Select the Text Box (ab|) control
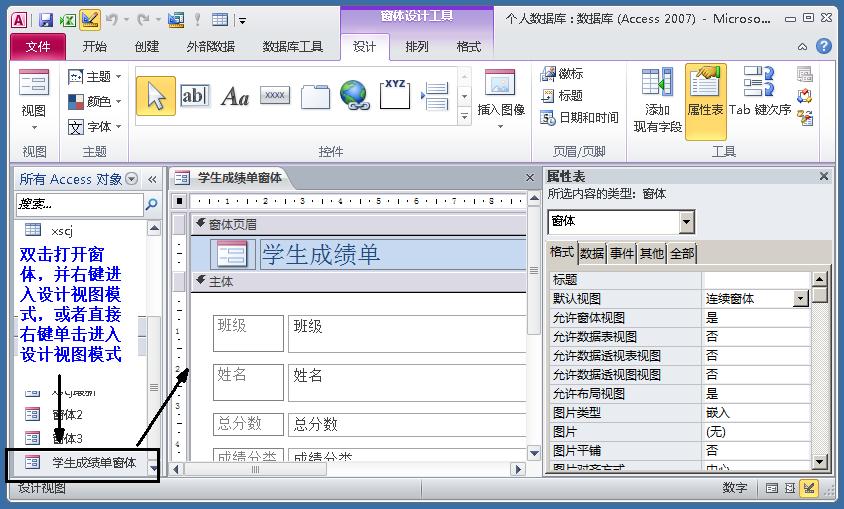 [x=194, y=96]
